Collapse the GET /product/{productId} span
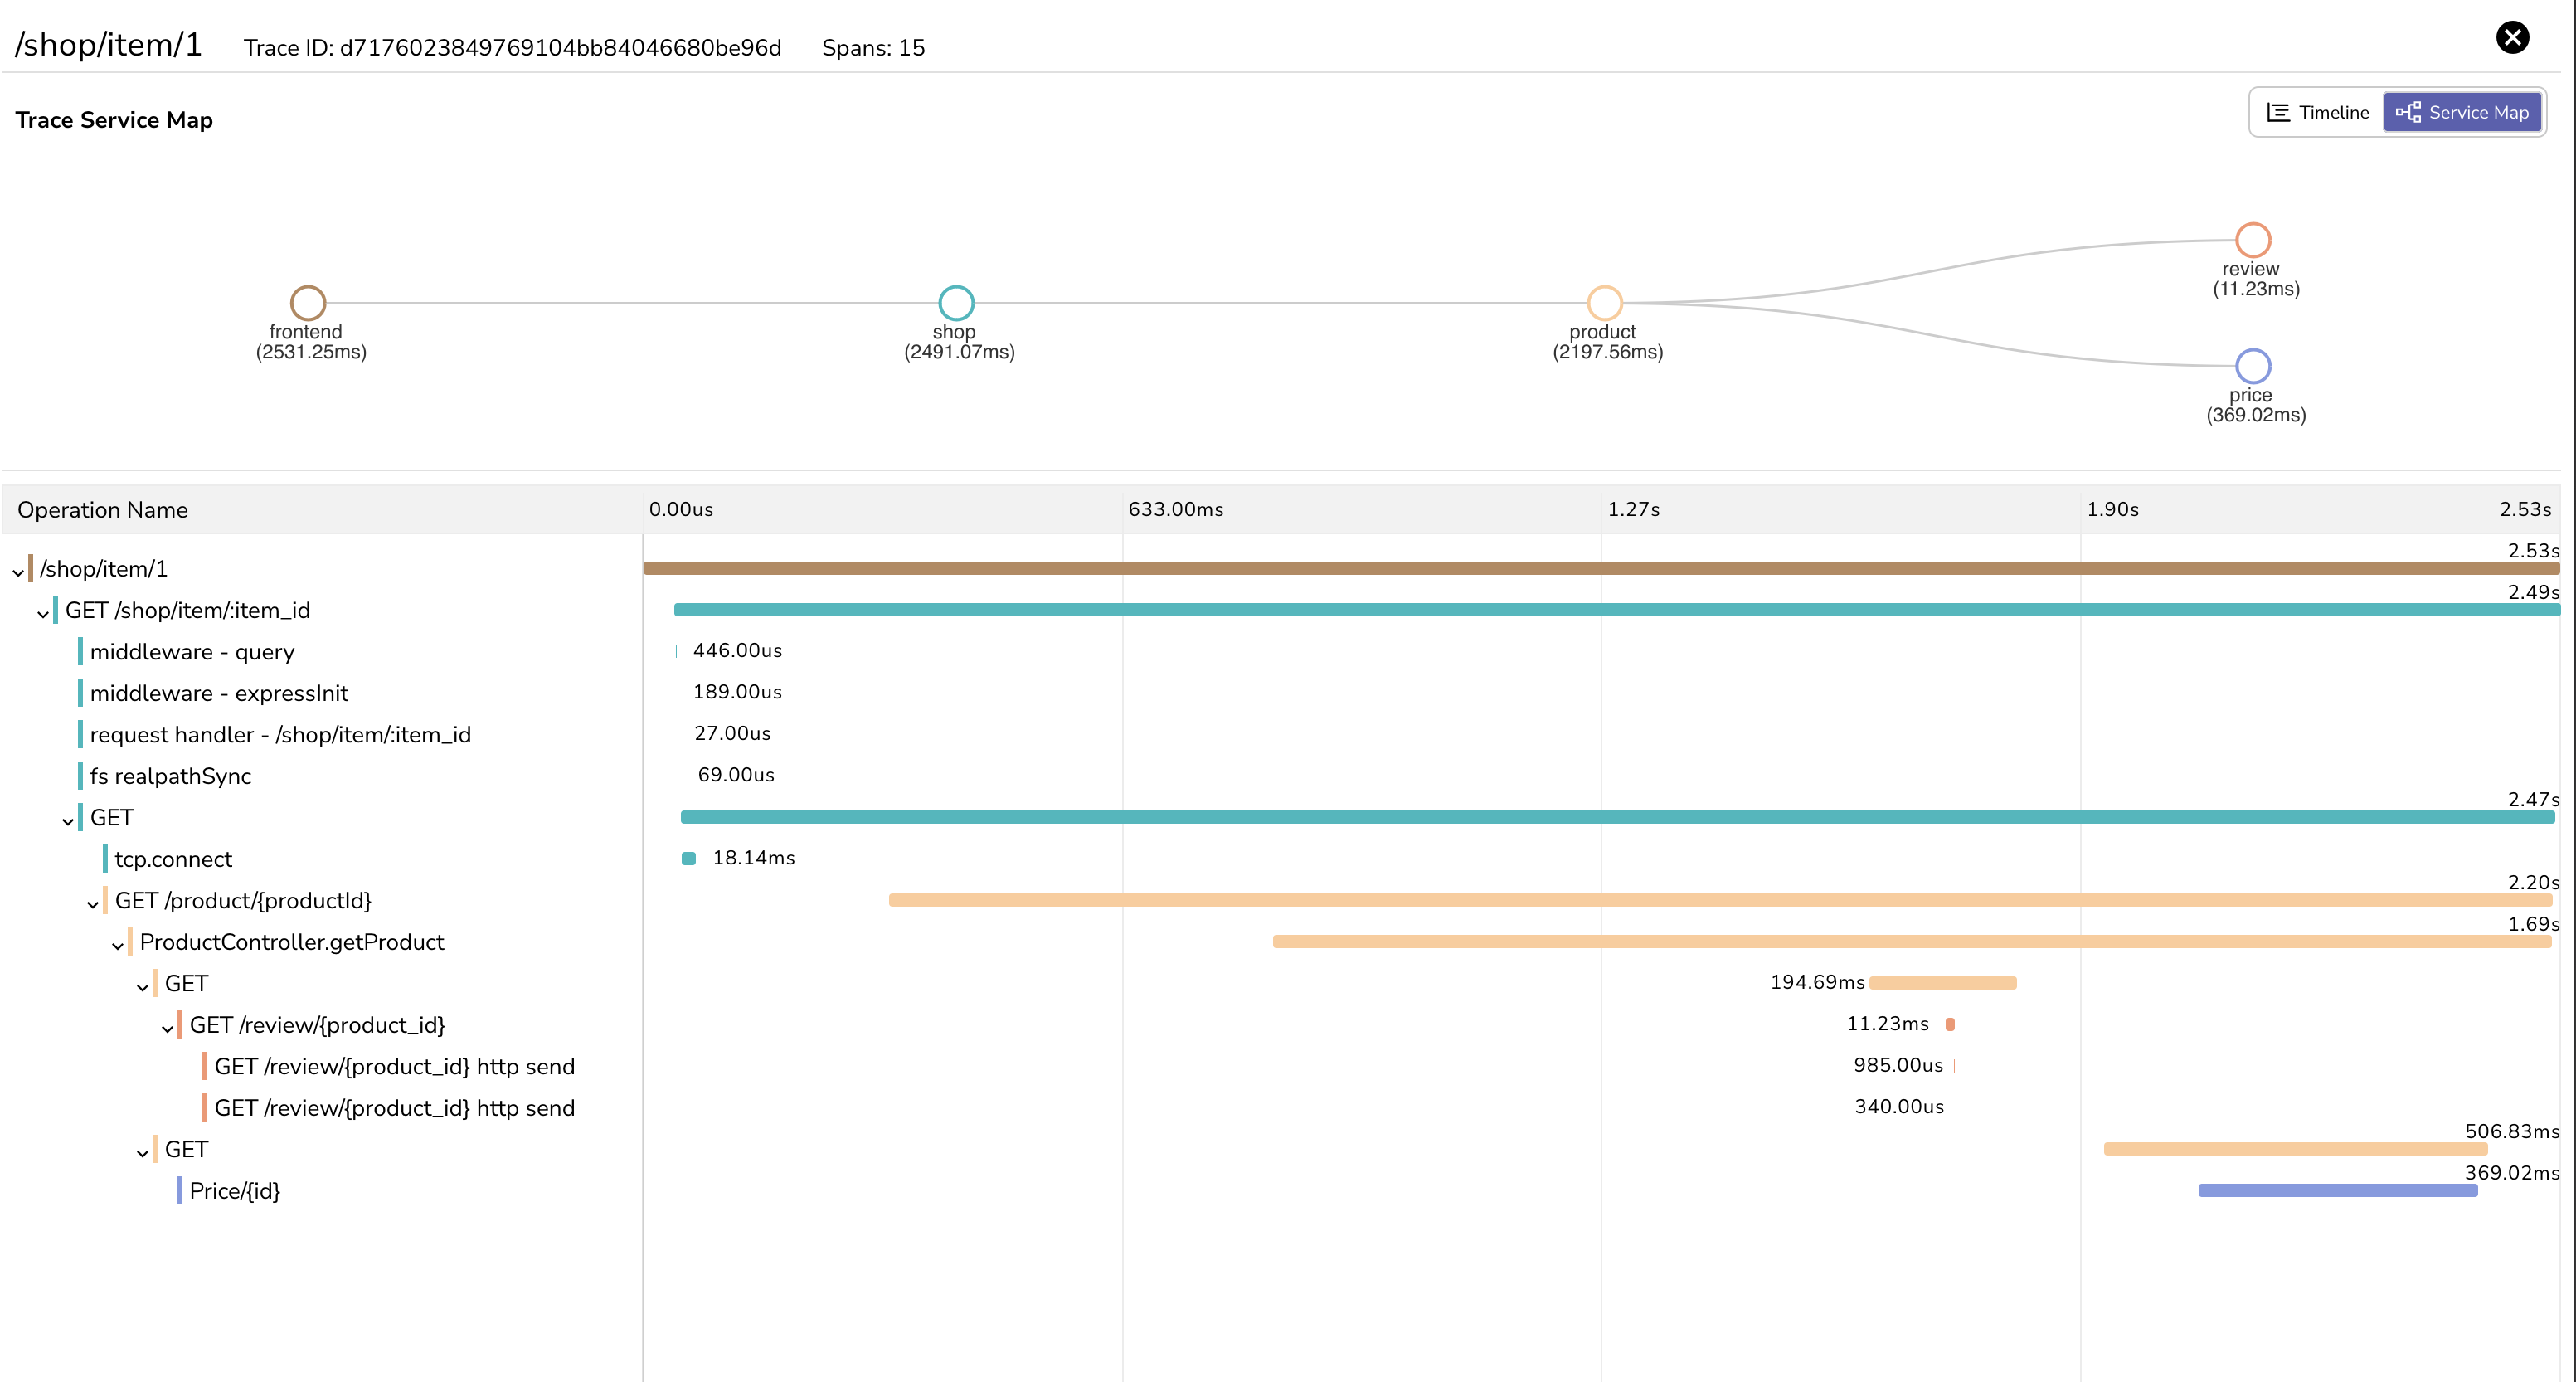Viewport: 2576px width, 1382px height. (x=94, y=900)
